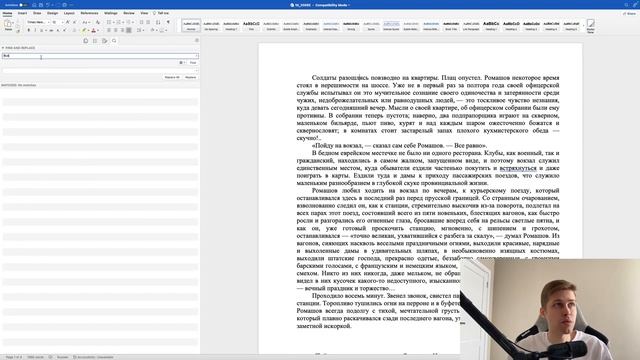Open the Home ribbon tab
Image resolution: width=640 pixels, height=360 pixels.
pyautogui.click(x=7, y=13)
